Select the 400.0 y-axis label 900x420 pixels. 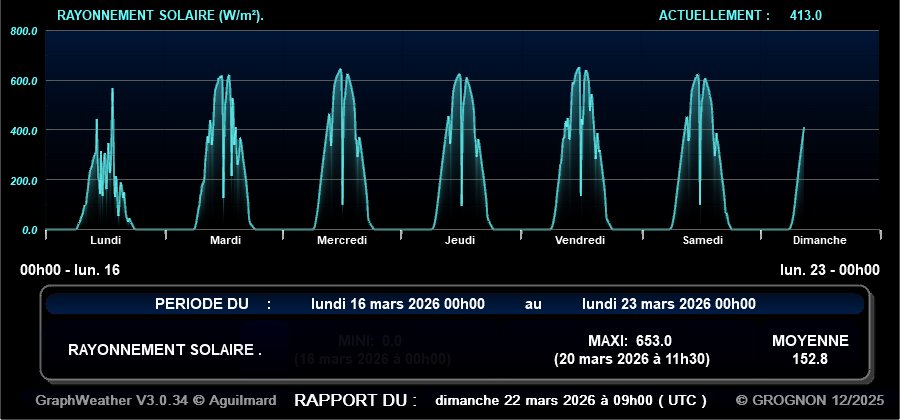[24, 131]
